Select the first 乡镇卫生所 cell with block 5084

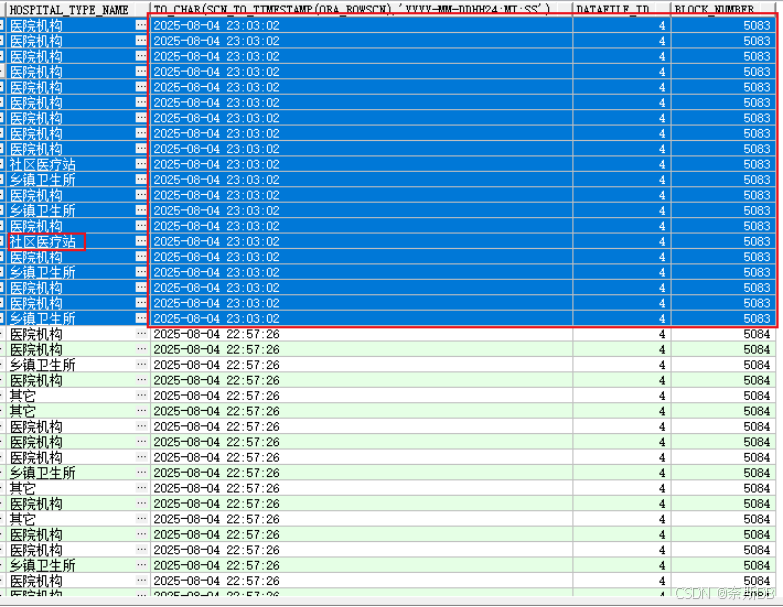coord(71,365)
